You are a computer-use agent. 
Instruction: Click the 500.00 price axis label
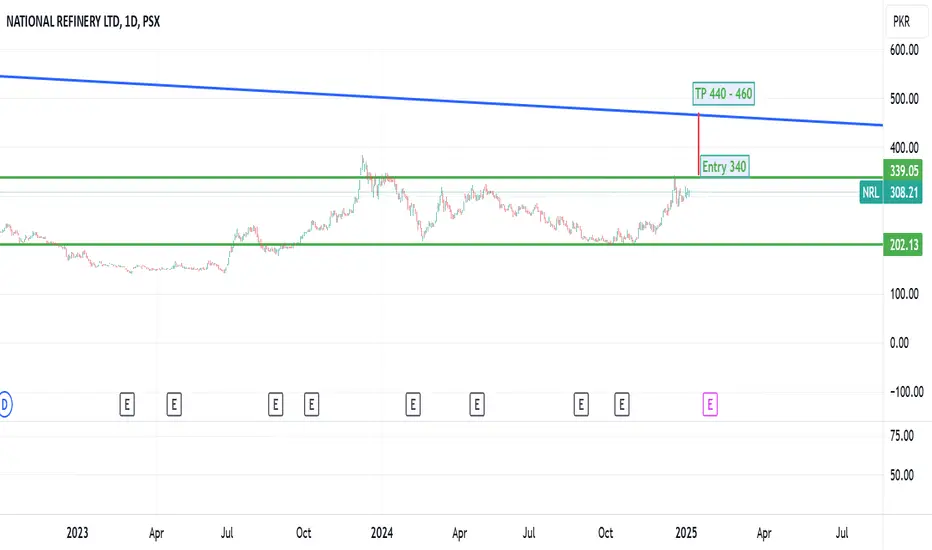point(903,99)
